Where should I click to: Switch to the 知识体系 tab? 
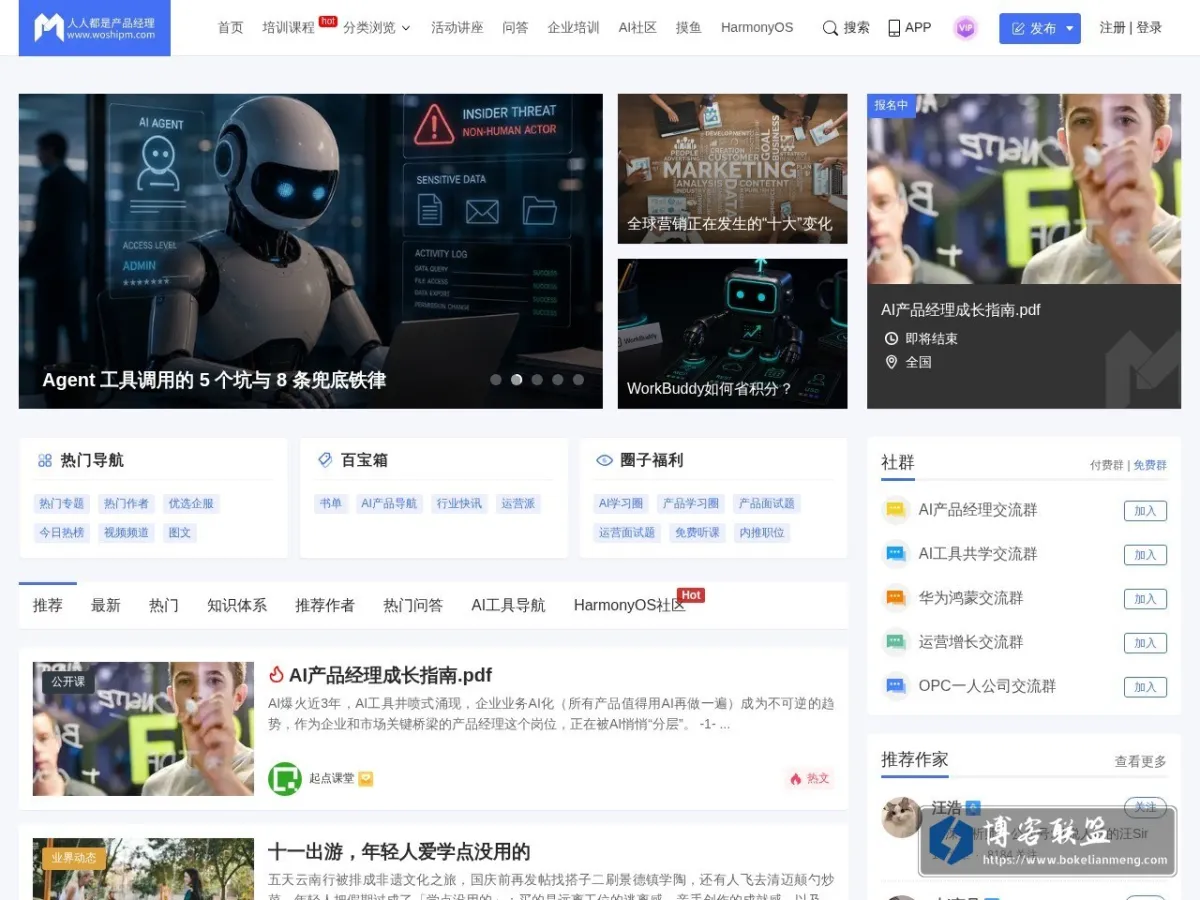coord(237,605)
